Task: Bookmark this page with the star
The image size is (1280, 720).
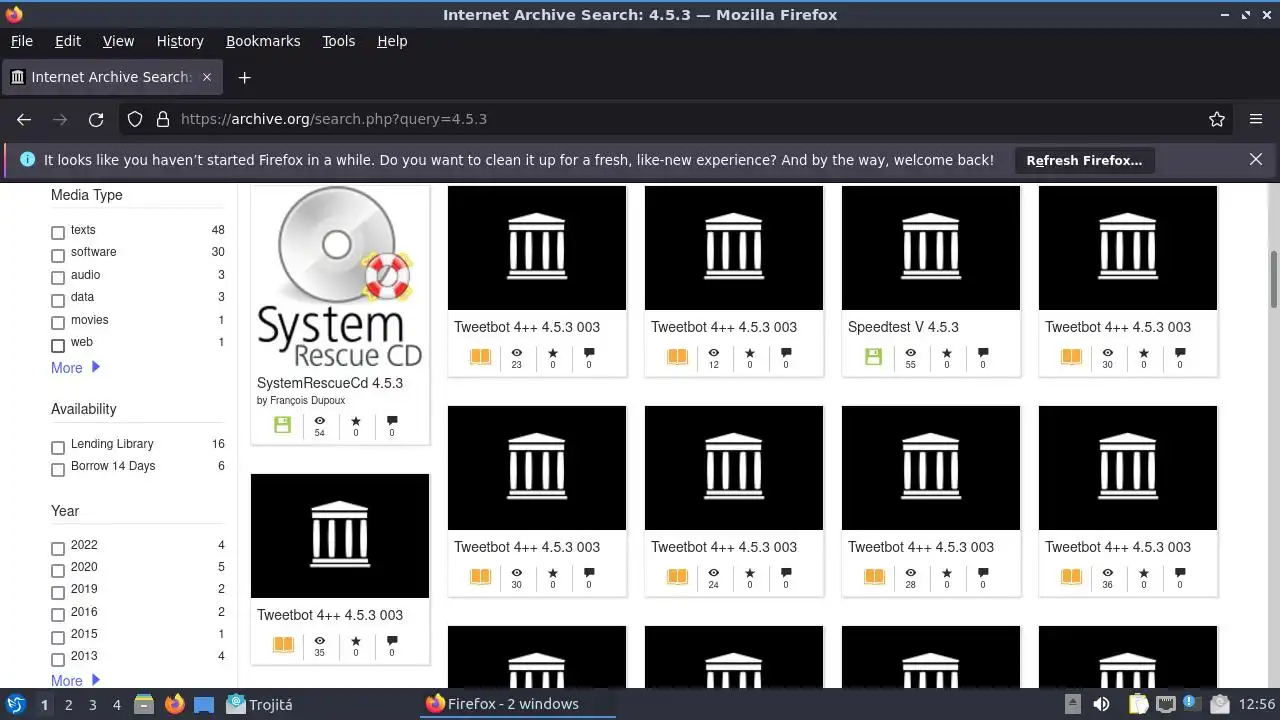Action: [1217, 119]
